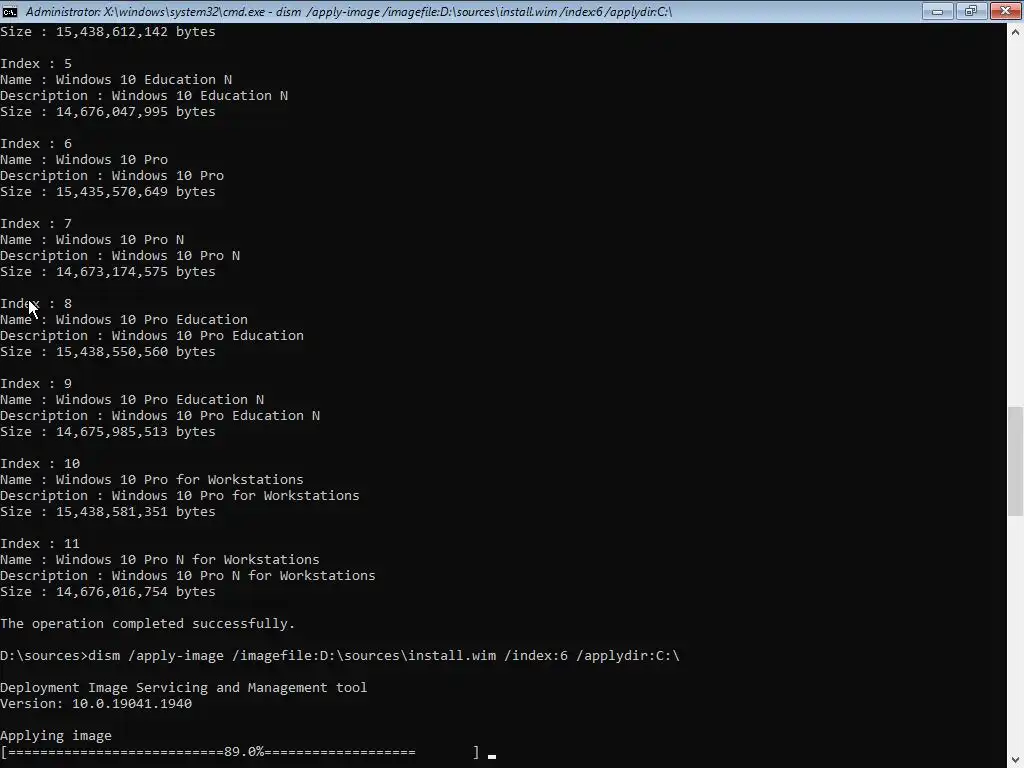Click the text 'Index : 5'
The height and width of the screenshot is (768, 1024).
point(36,63)
